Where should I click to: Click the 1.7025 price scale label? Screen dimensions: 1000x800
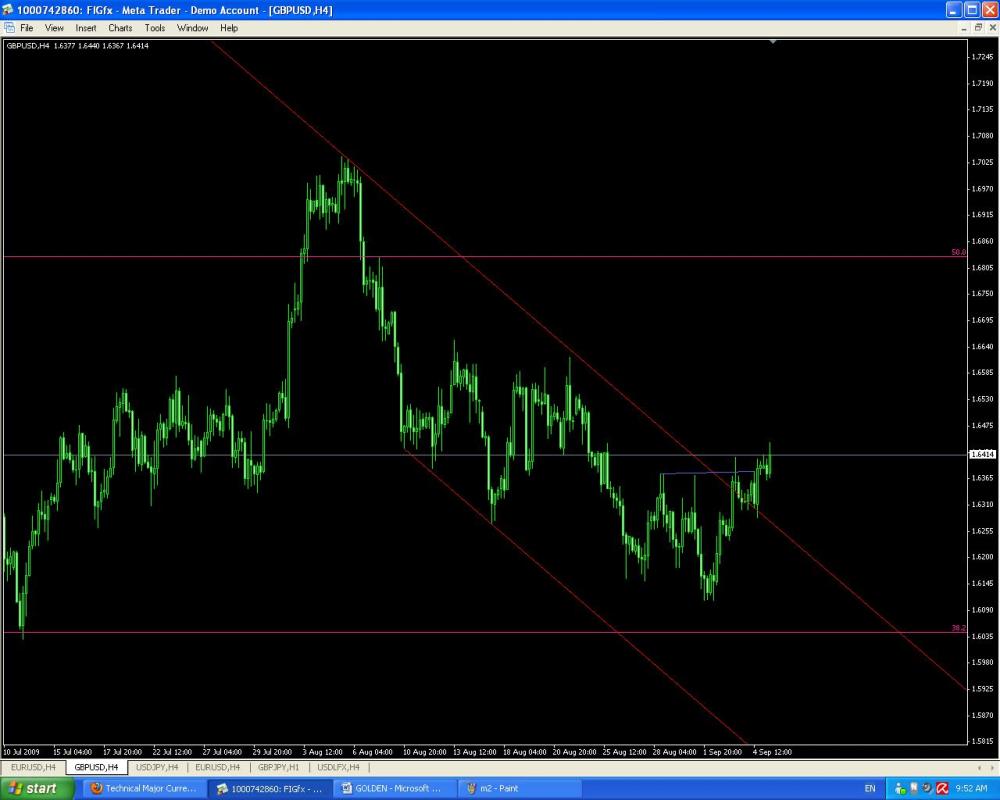click(982, 162)
